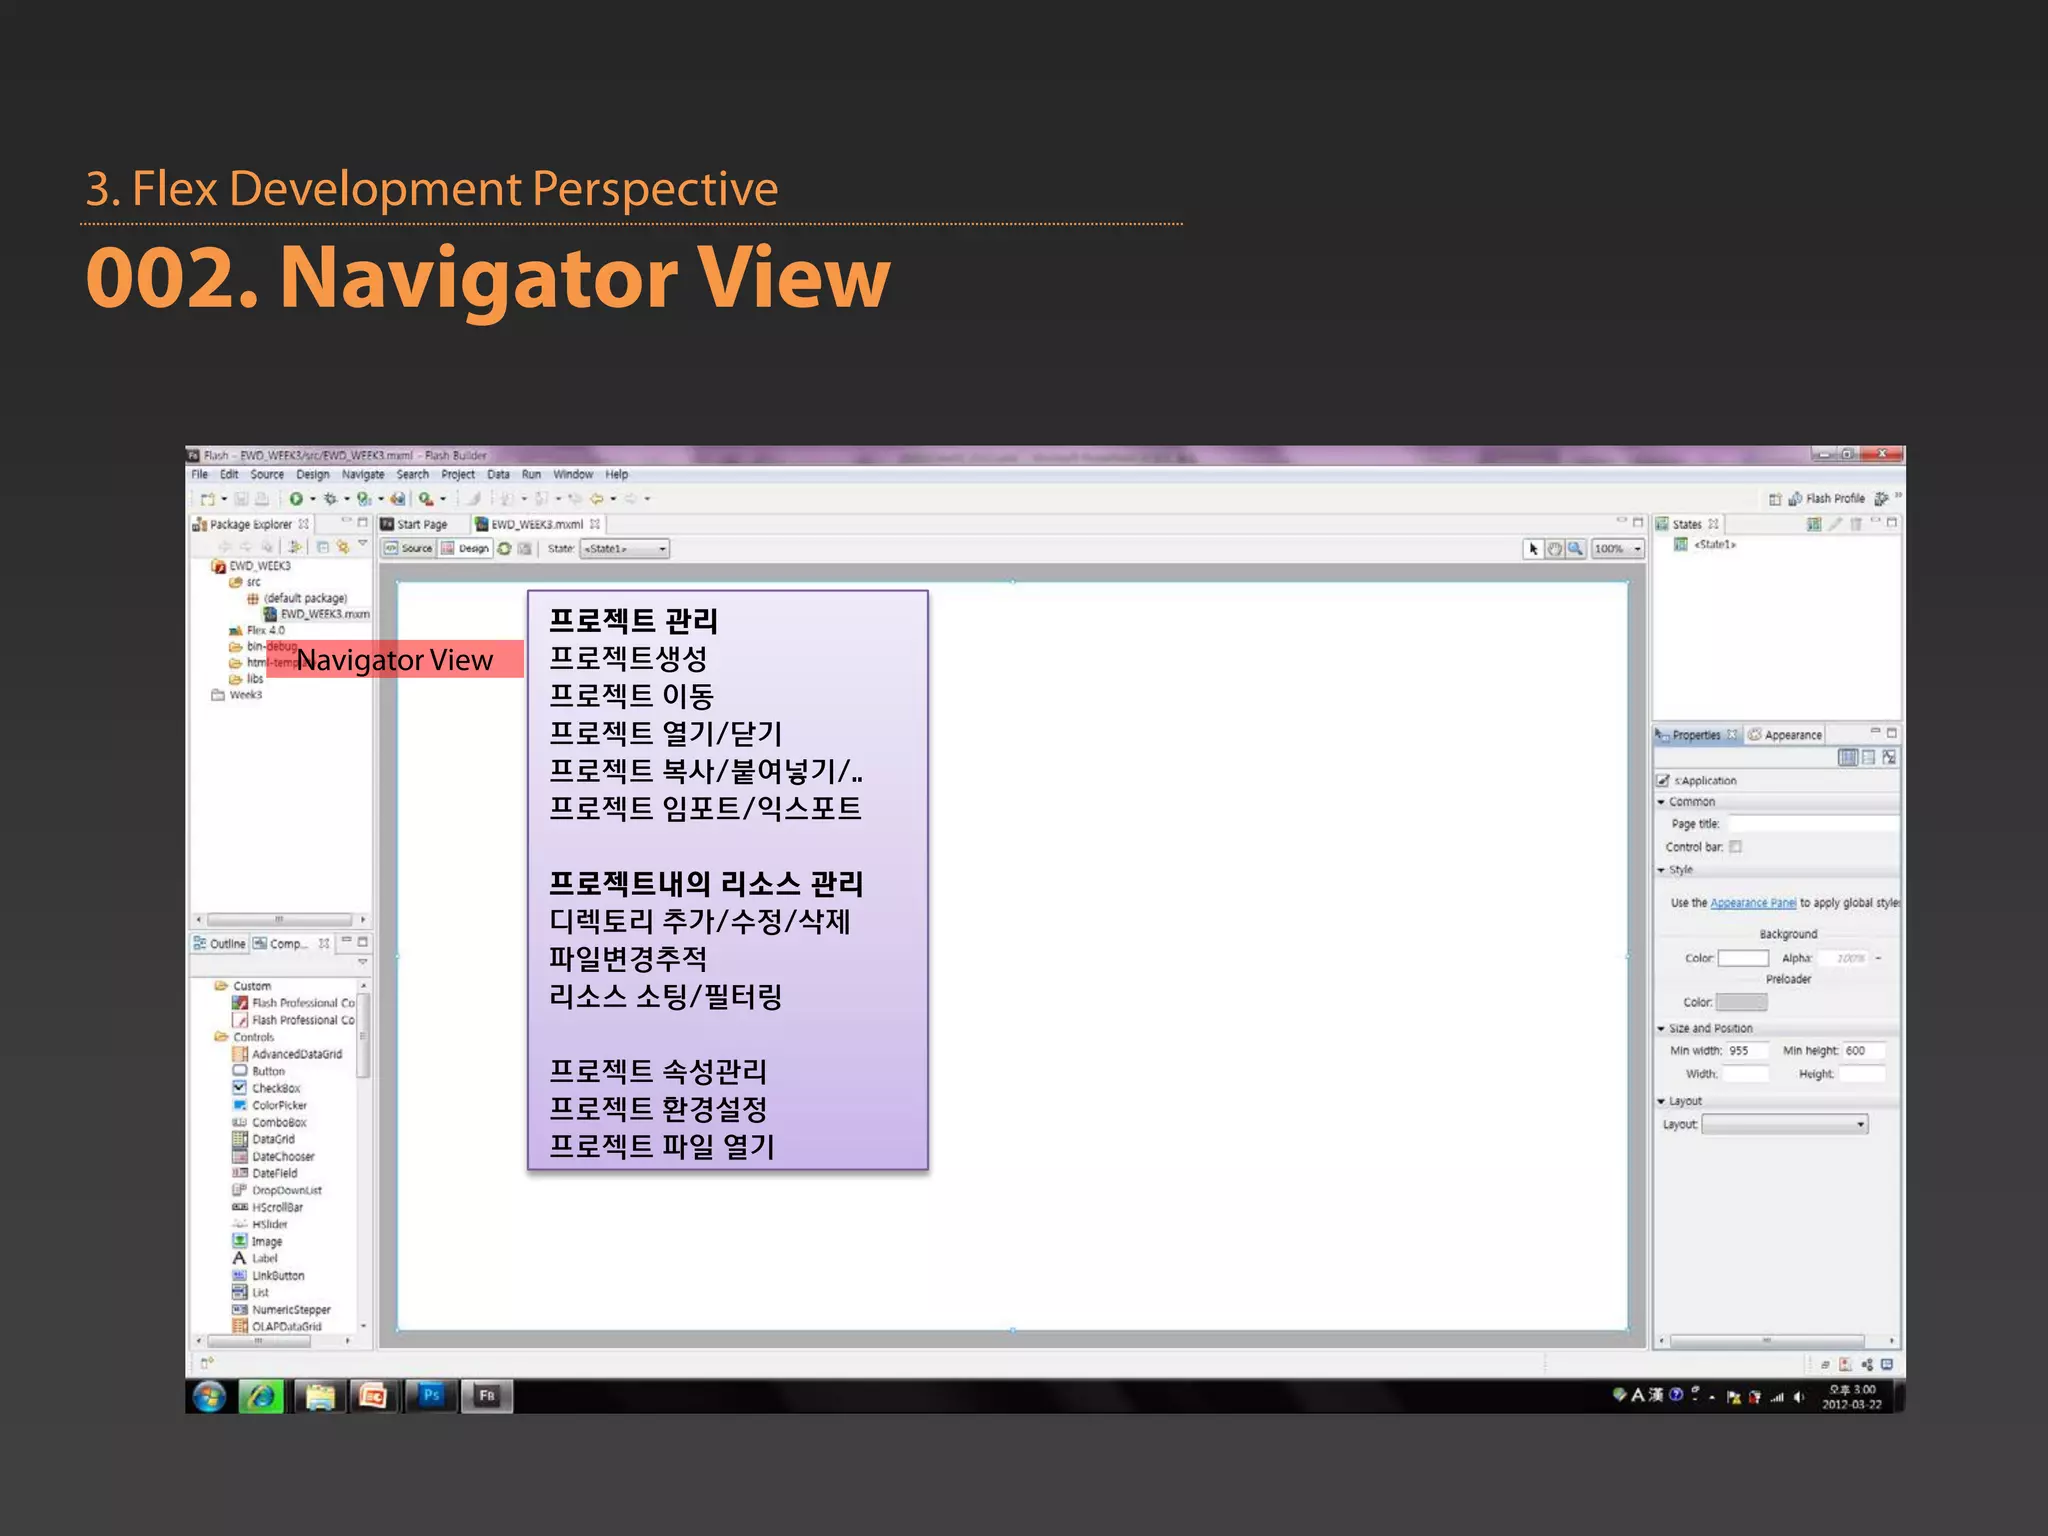The image size is (2048, 1536).
Task: Click Link with Editor icon in Package Explorer
Action: click(343, 547)
